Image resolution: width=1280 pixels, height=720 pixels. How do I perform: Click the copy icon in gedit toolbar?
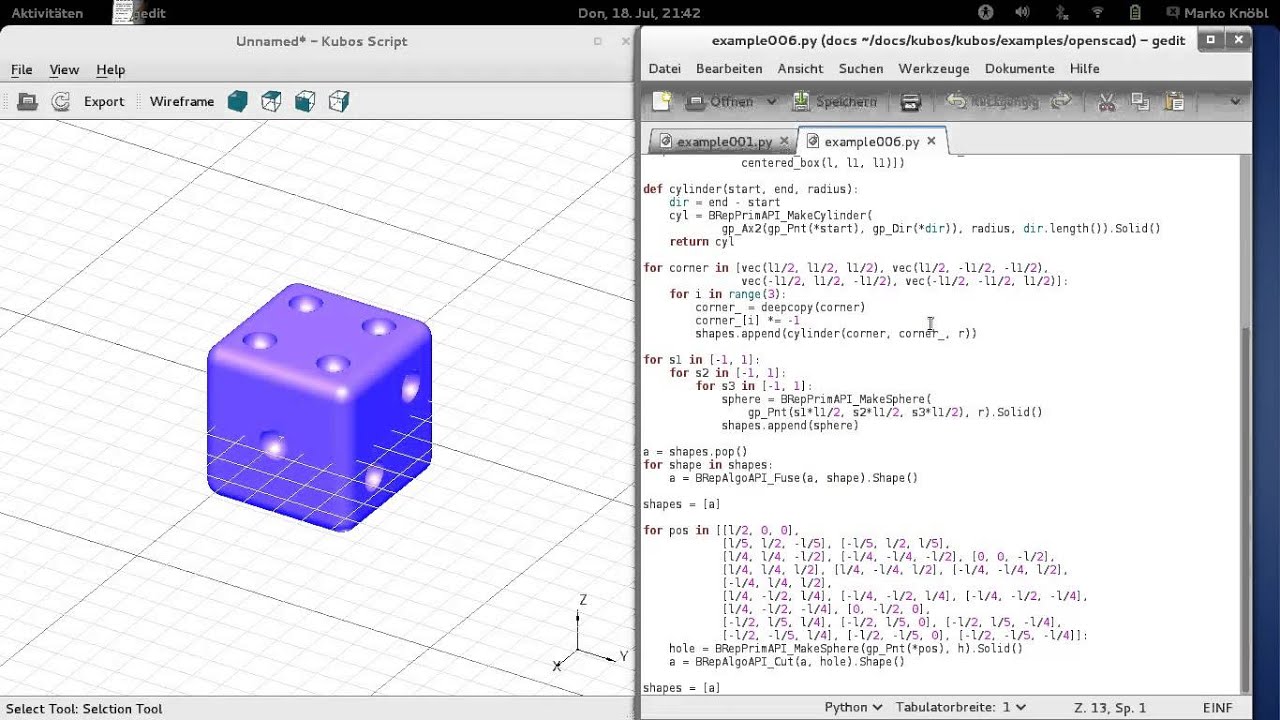[x=1140, y=102]
